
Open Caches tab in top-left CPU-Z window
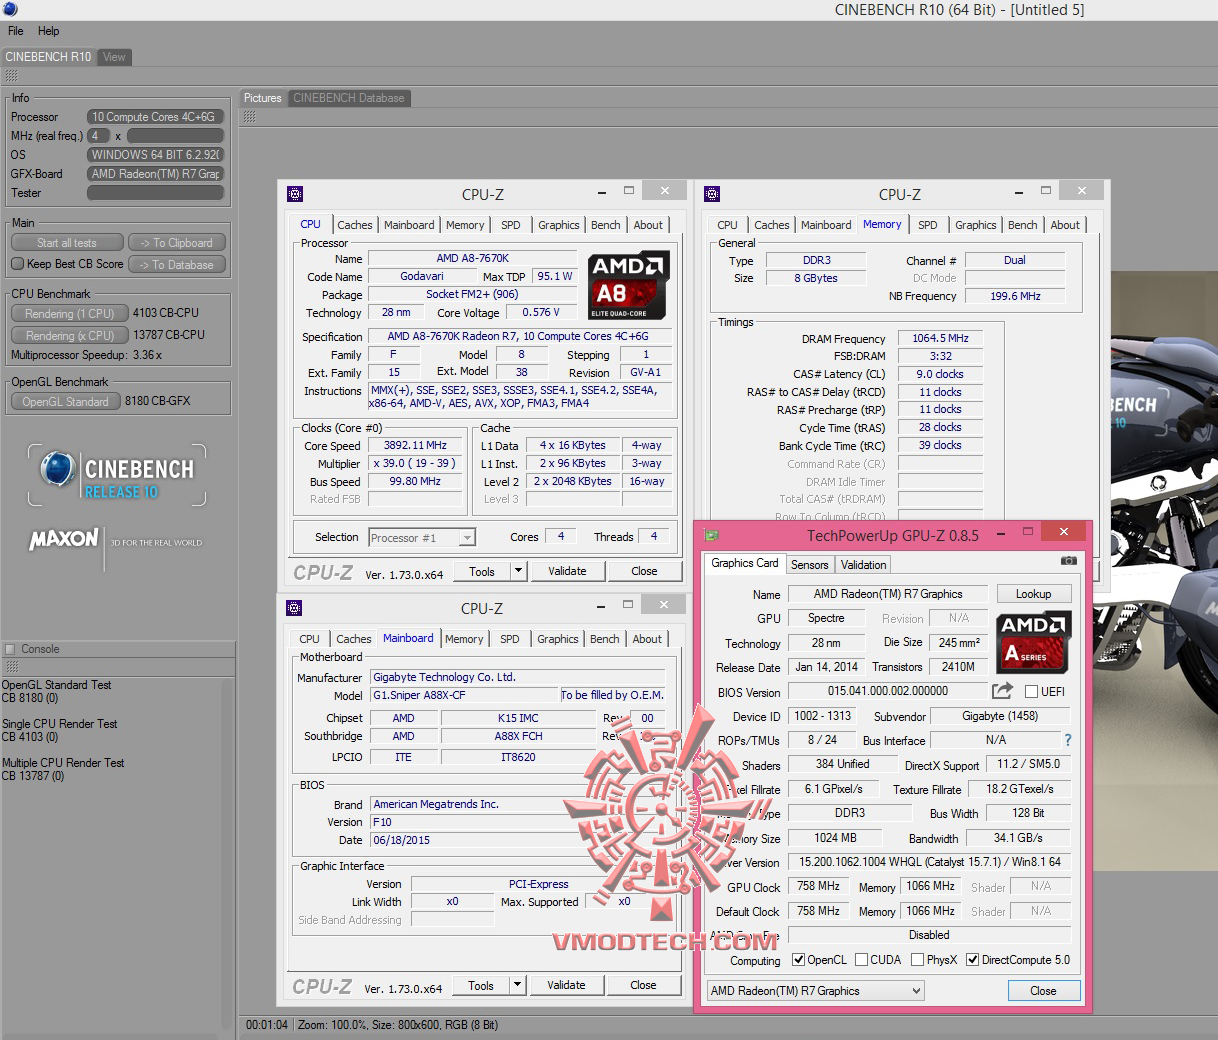355,225
